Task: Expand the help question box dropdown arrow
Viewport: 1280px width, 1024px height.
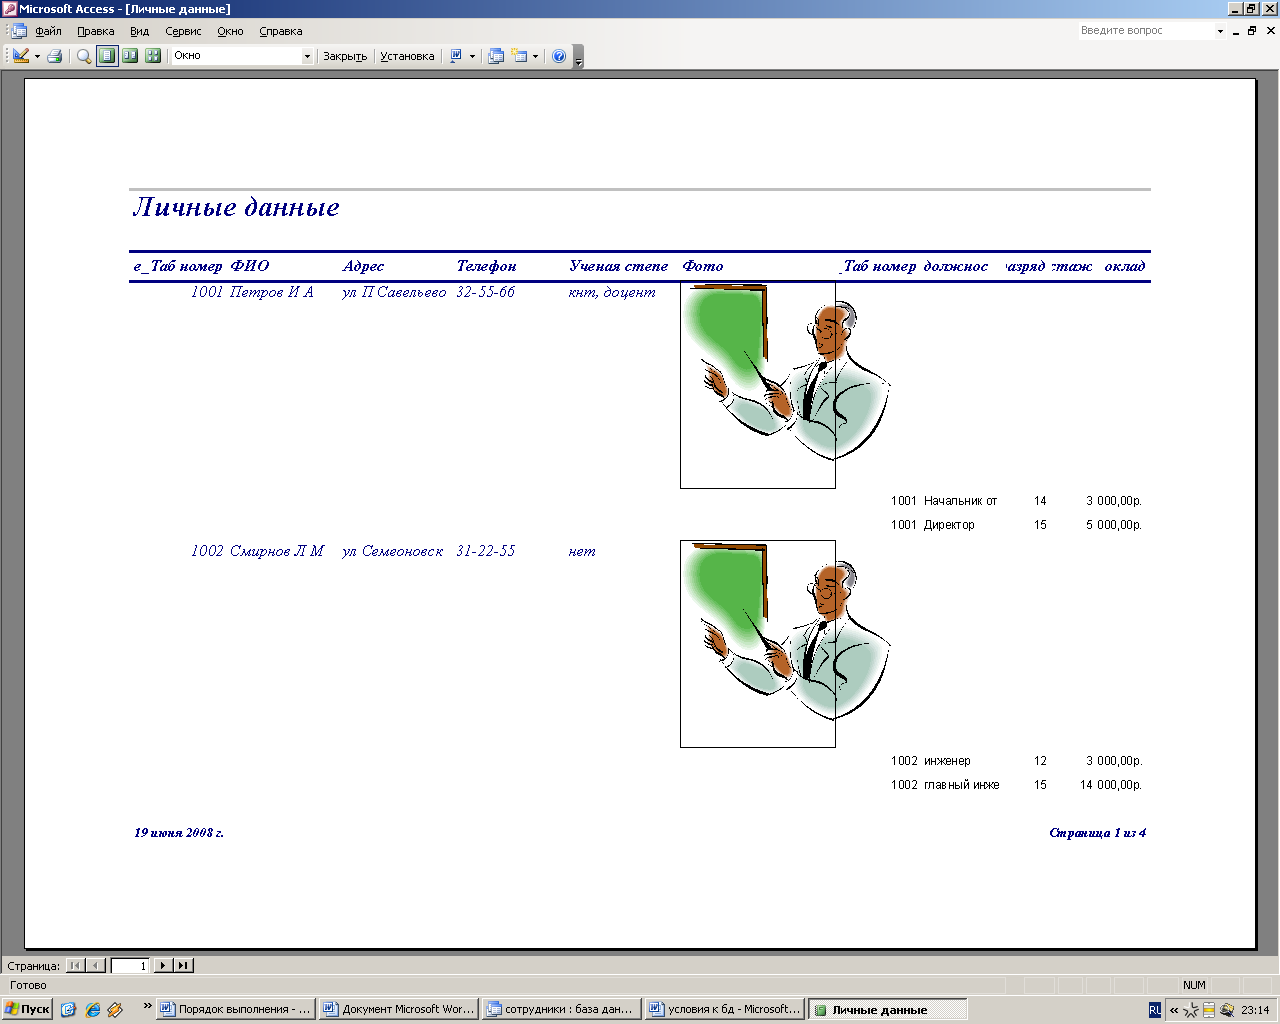Action: tap(1220, 31)
